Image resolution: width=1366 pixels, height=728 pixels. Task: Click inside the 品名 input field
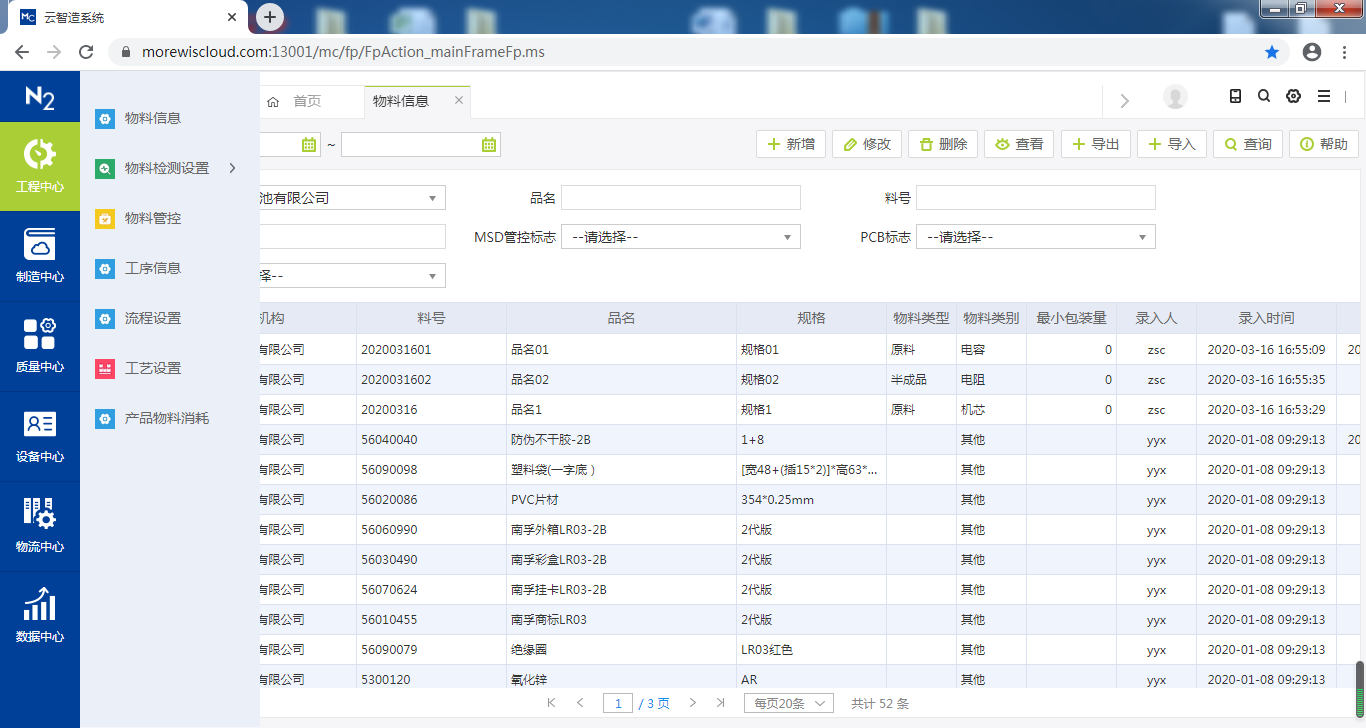click(x=680, y=197)
